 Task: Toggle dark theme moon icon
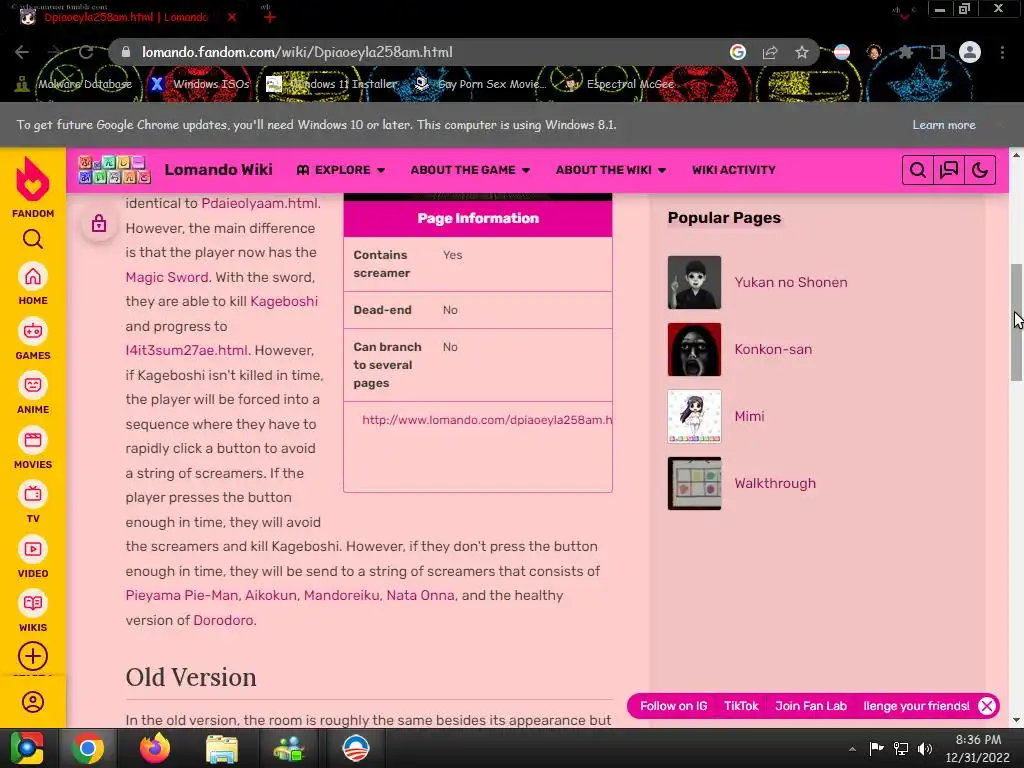980,170
